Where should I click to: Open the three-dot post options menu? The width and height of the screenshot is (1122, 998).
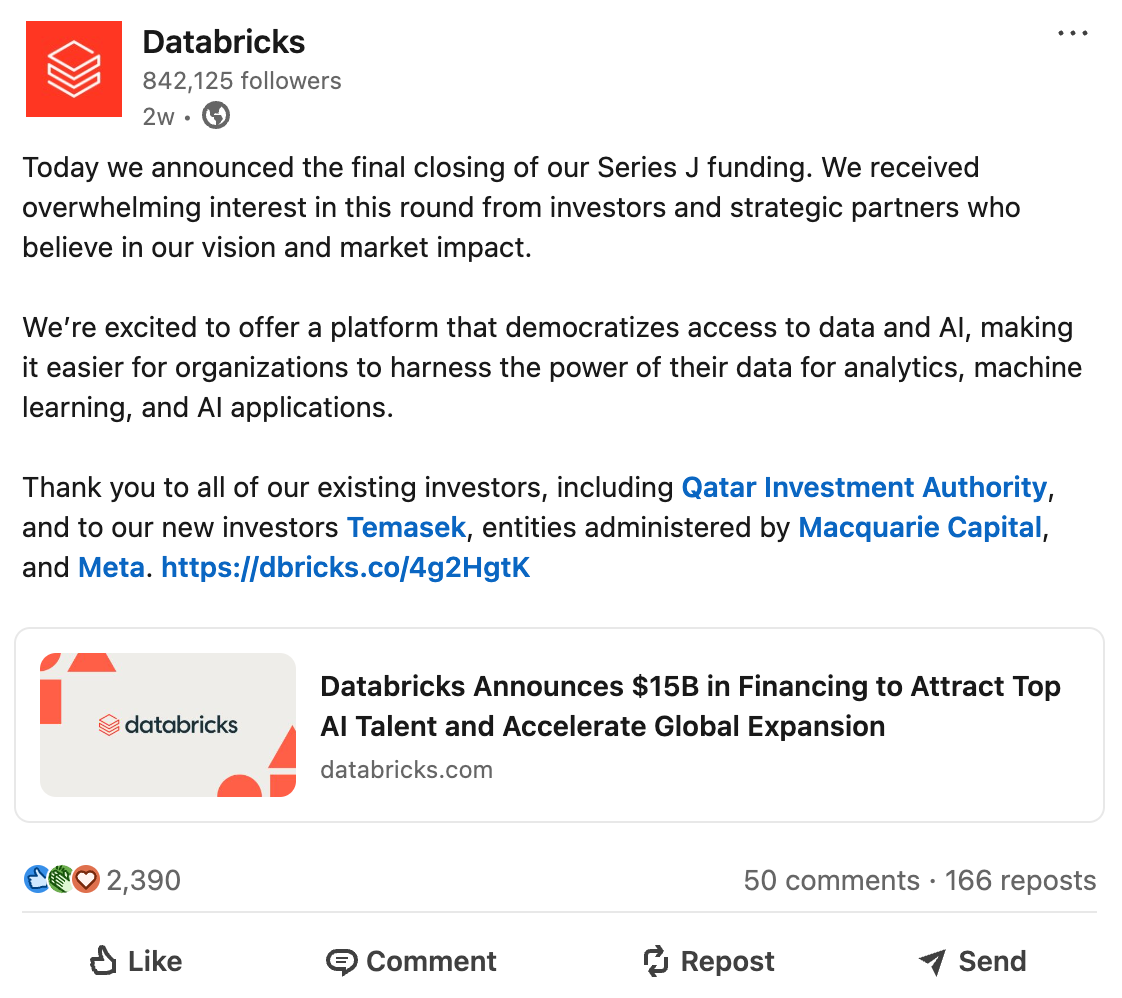click(x=1072, y=33)
